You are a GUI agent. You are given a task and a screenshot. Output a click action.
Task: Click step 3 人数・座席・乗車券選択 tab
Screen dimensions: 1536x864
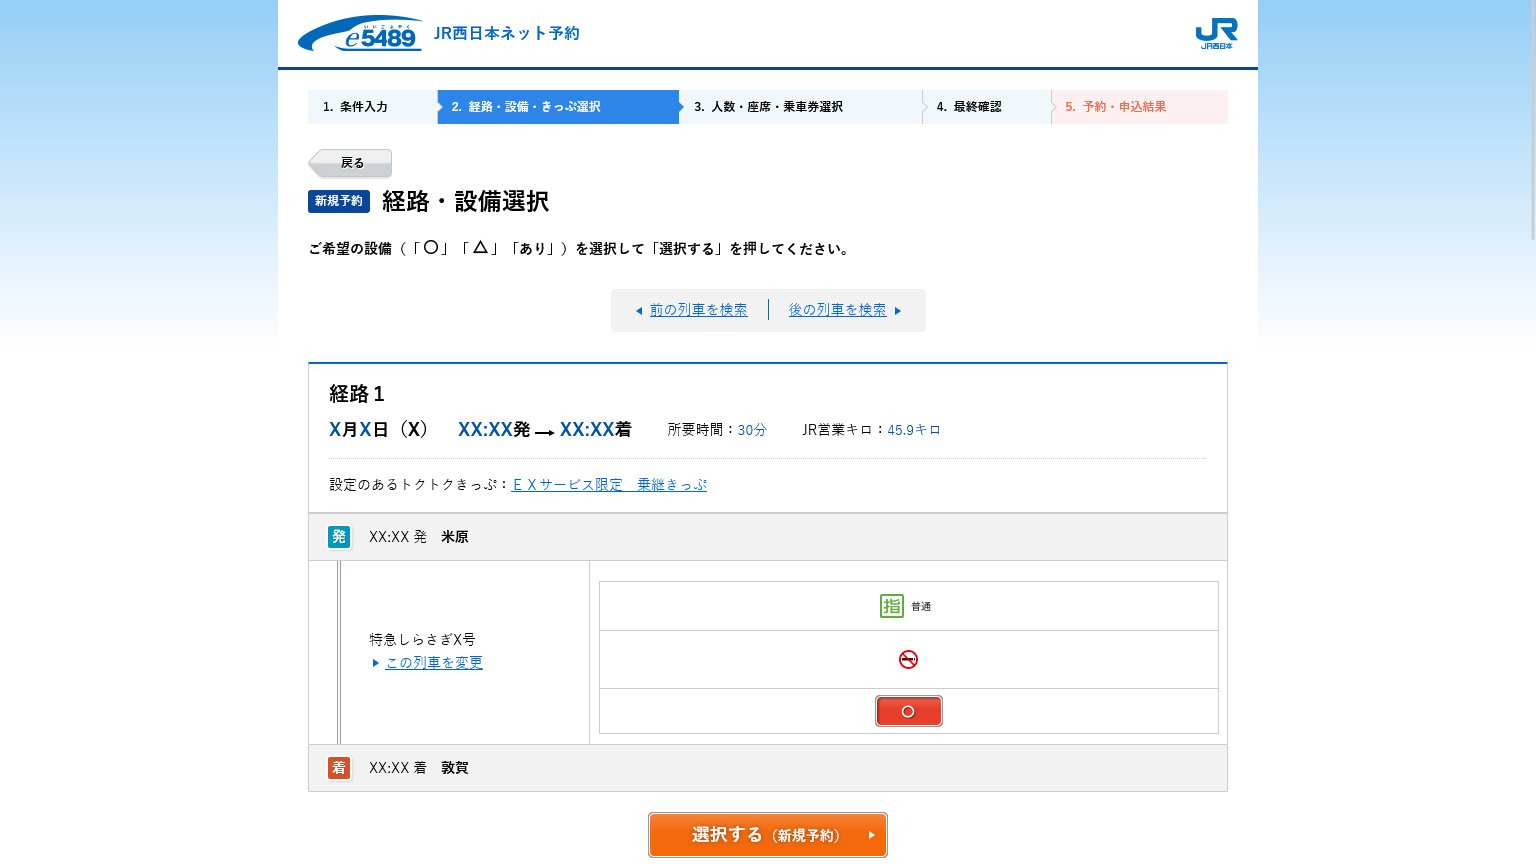800,107
